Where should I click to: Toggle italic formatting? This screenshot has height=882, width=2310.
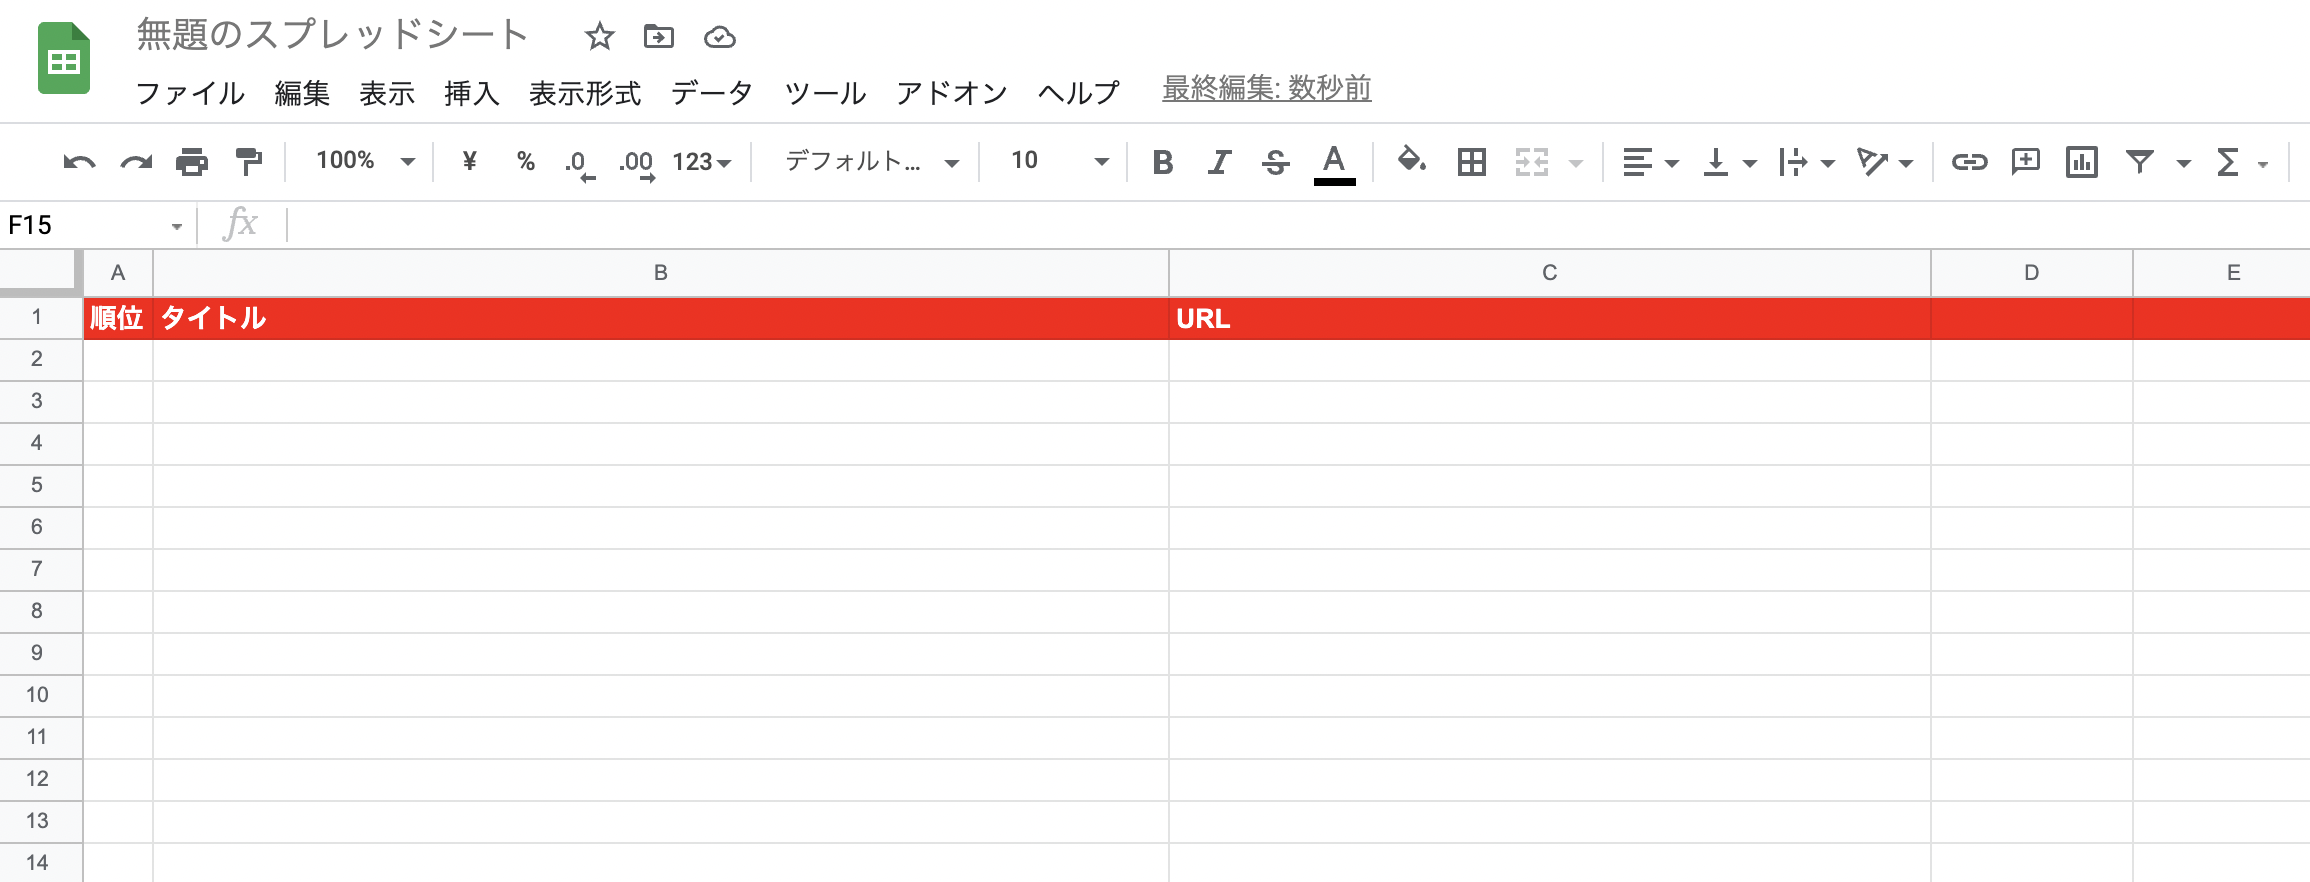1219,162
